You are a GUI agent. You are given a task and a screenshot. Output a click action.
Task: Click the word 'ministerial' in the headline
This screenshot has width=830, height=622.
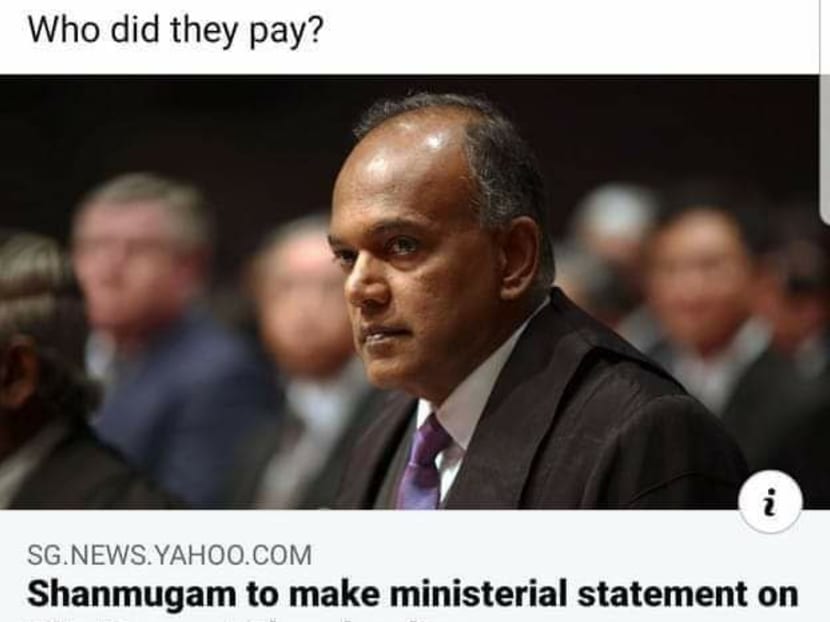[479, 593]
